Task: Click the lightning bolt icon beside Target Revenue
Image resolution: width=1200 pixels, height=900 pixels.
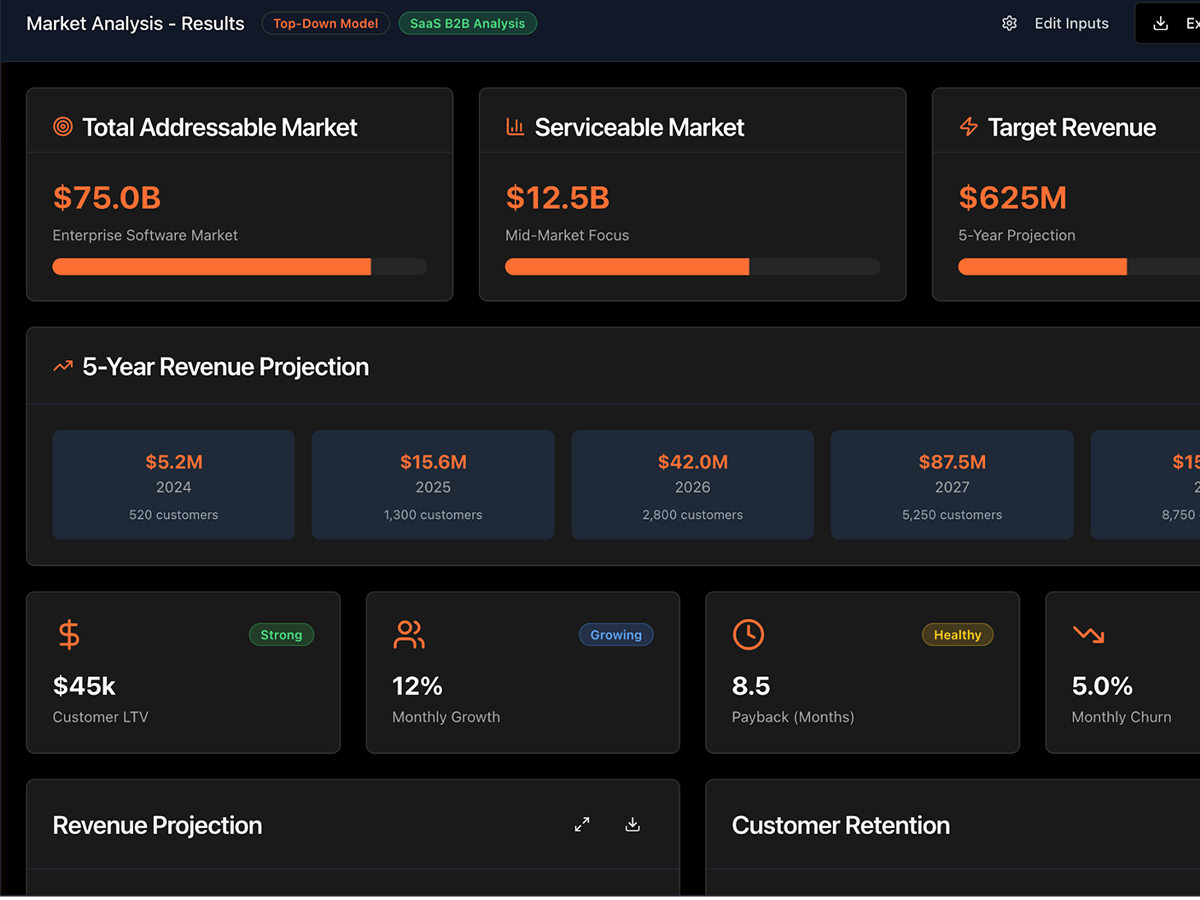Action: coord(968,127)
